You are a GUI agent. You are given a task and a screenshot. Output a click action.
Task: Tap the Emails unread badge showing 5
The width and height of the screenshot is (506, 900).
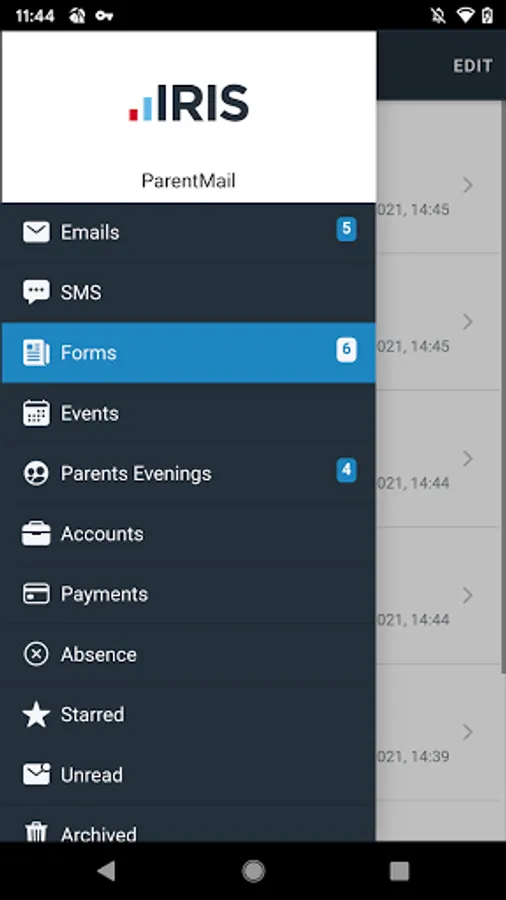click(347, 229)
